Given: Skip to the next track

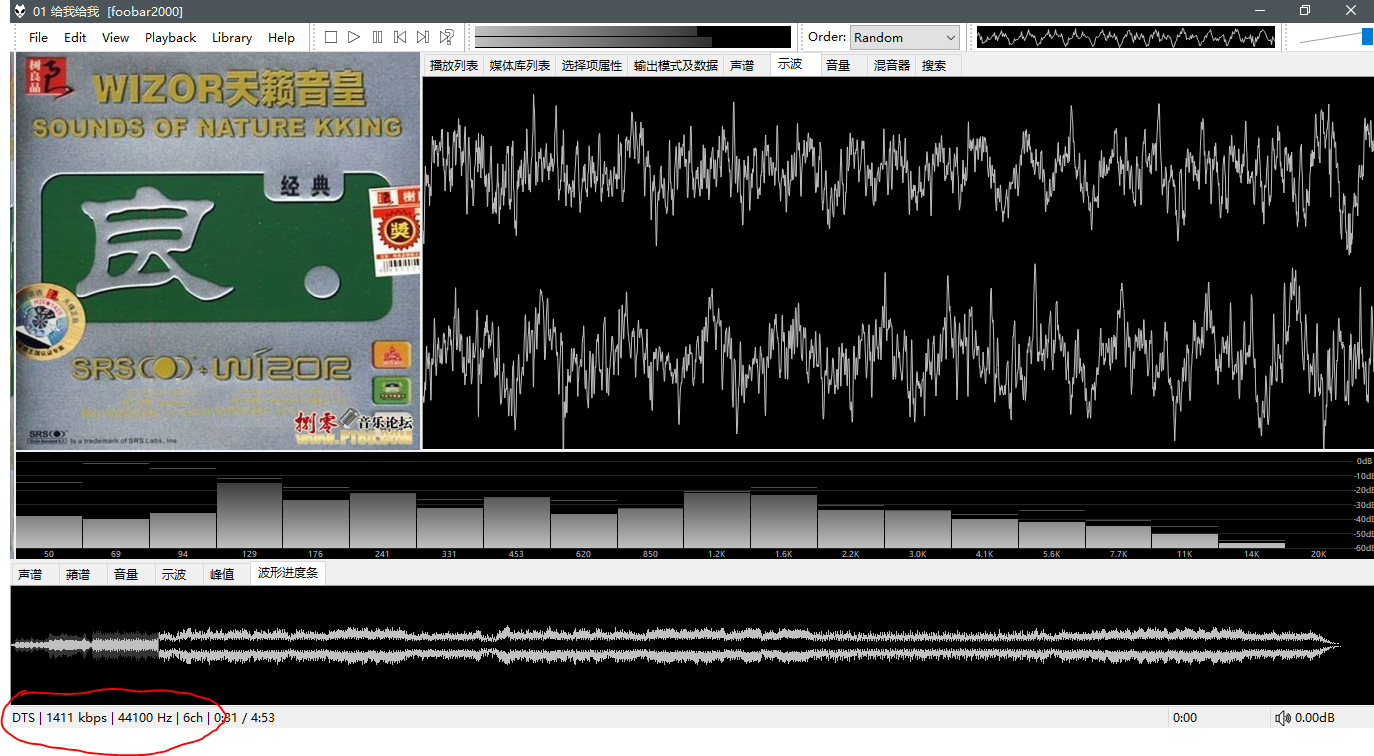Looking at the screenshot, I should pyautogui.click(x=423, y=37).
